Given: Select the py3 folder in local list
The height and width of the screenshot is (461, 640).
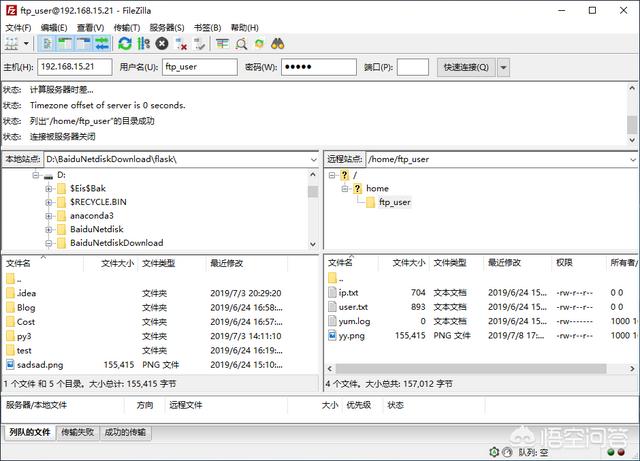Looking at the screenshot, I should pyautogui.click(x=24, y=336).
